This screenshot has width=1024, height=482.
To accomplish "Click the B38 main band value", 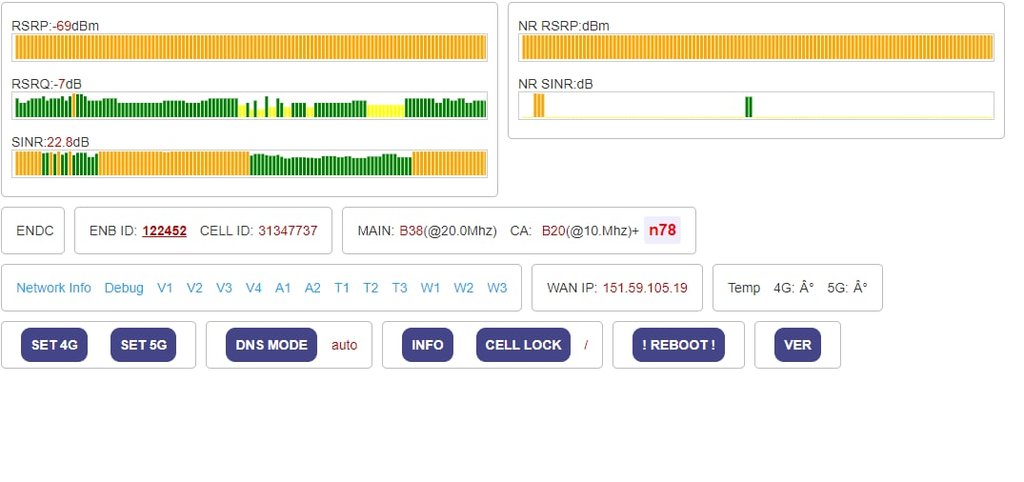I will [x=411, y=231].
